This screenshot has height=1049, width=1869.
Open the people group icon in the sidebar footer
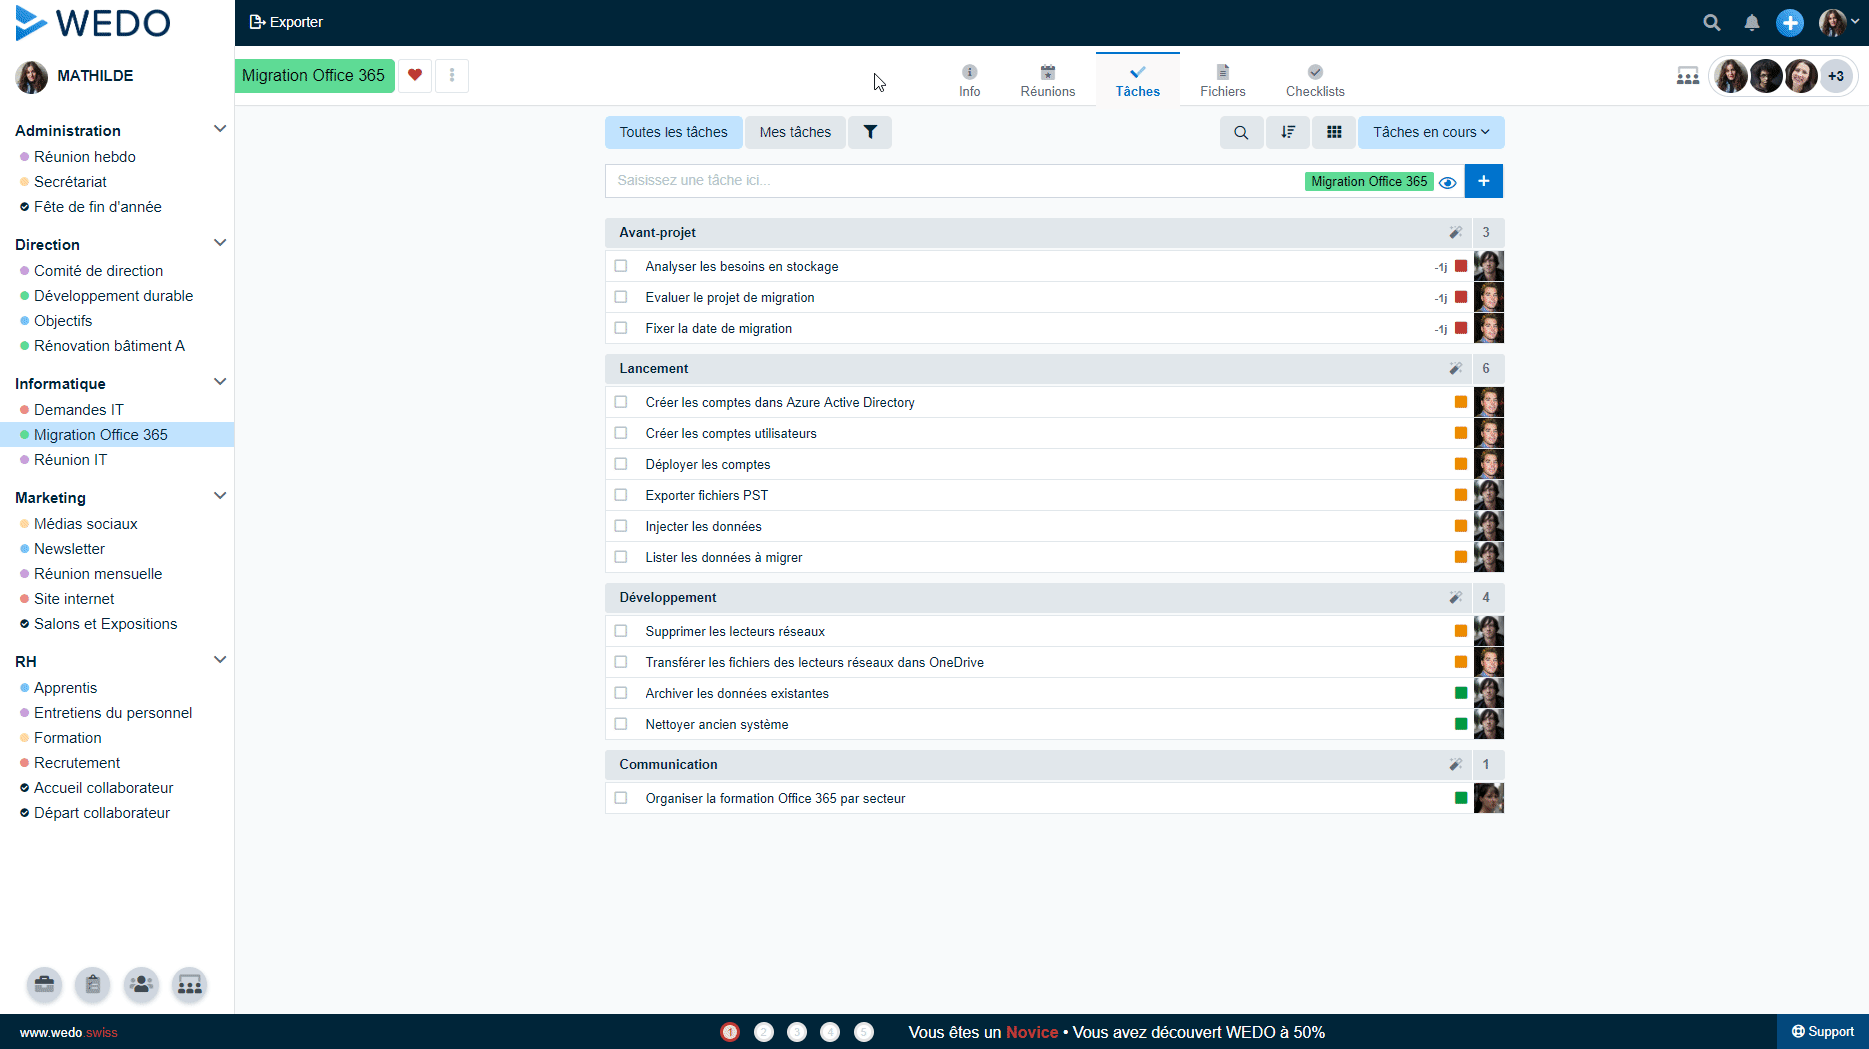point(141,985)
